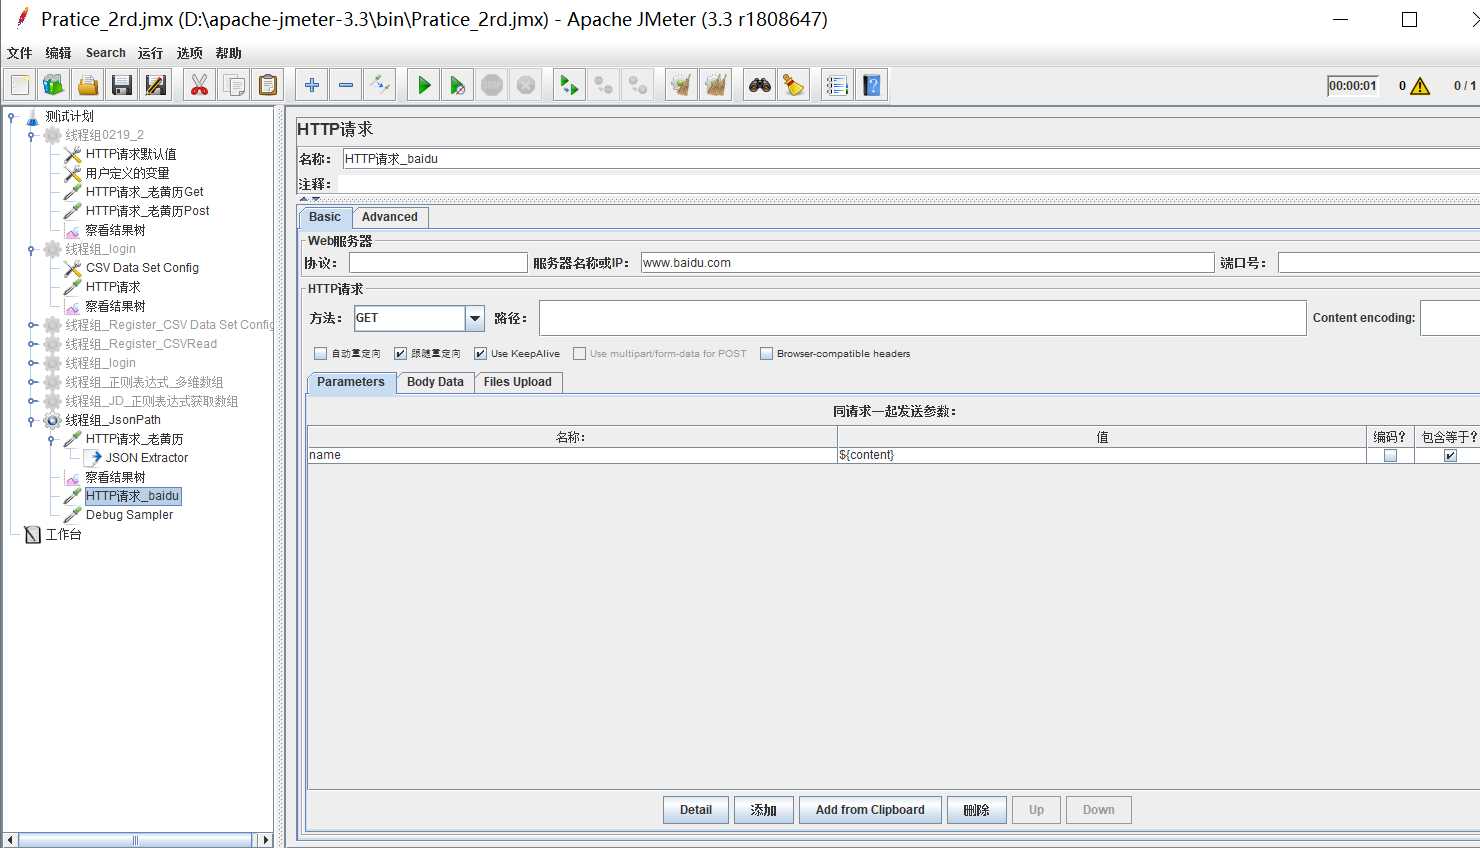1480x848 pixels.
Task: Open function helper dialog icon
Action: pos(838,85)
